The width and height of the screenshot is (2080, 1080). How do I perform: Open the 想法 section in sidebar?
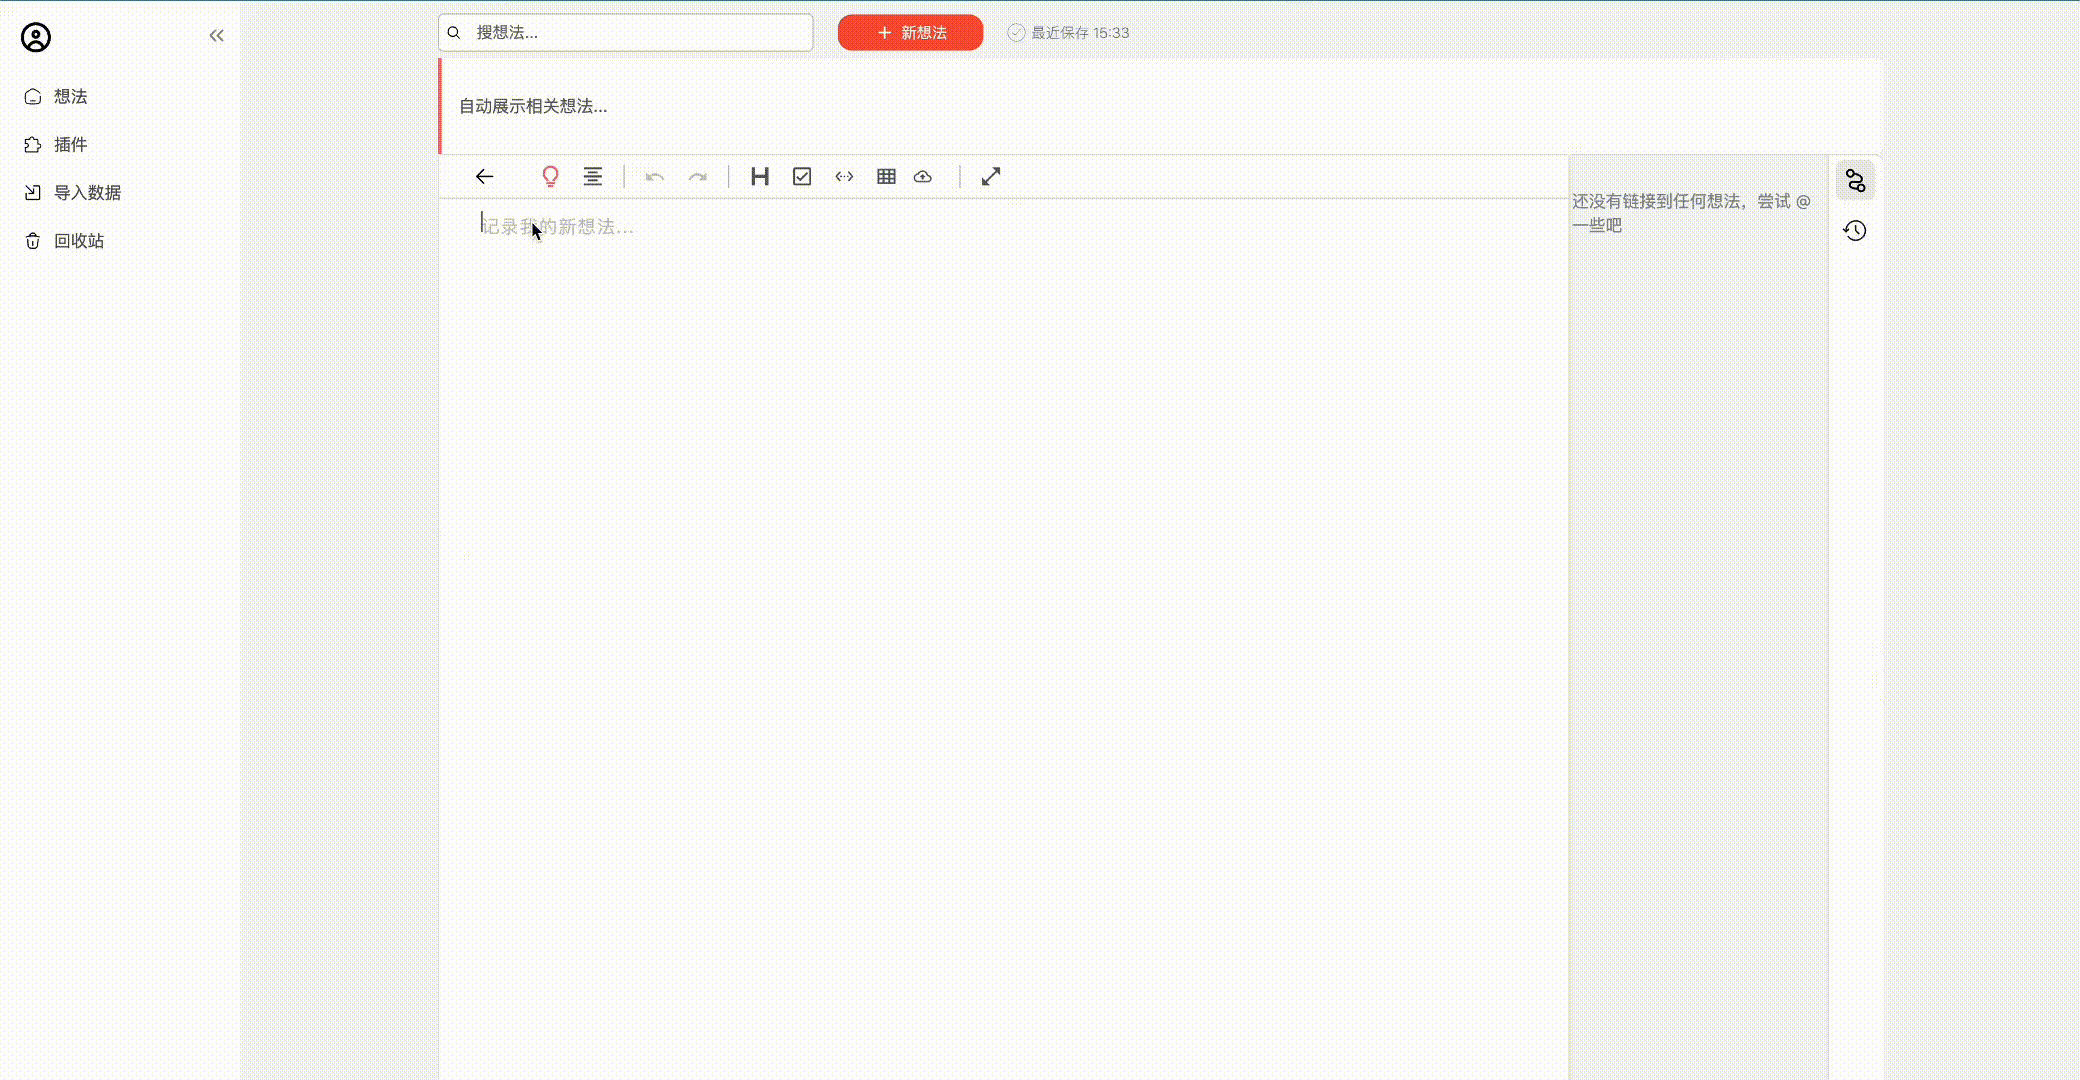pos(70,97)
